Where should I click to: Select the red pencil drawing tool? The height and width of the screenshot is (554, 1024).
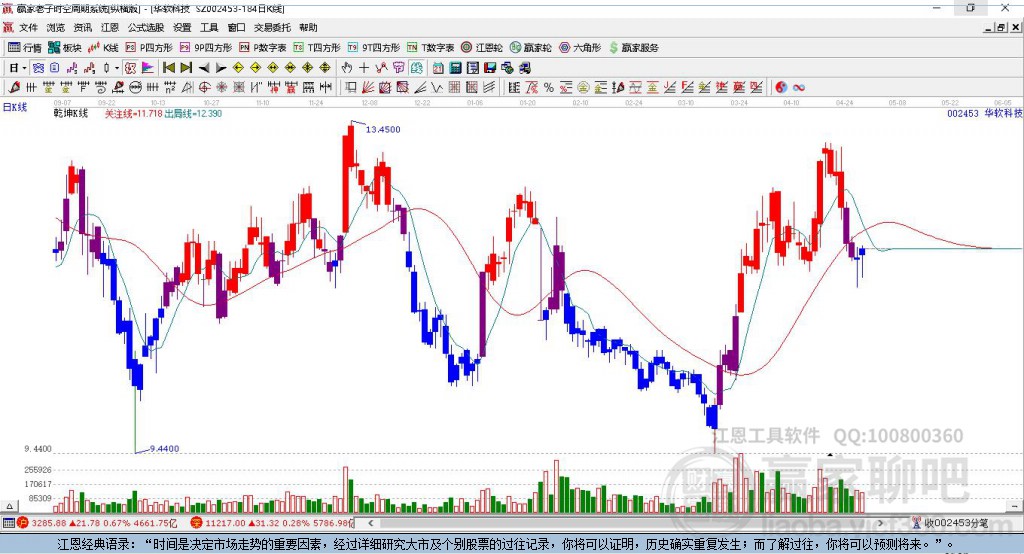[x=14, y=88]
